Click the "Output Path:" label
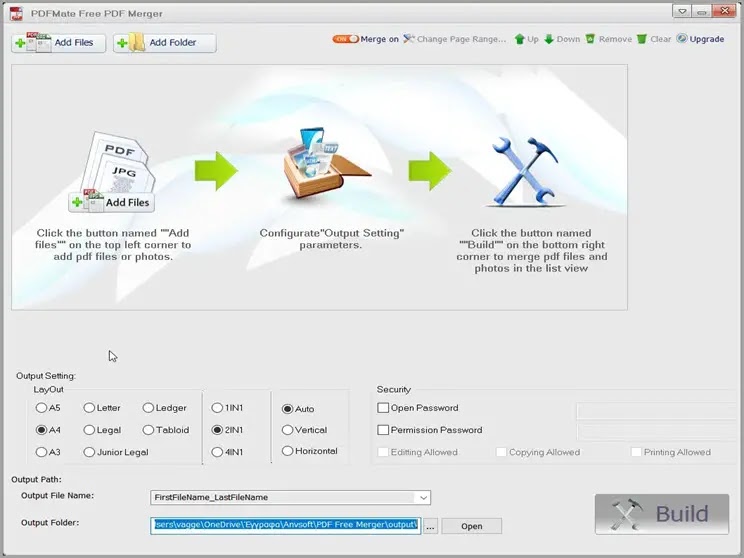 tap(37, 479)
